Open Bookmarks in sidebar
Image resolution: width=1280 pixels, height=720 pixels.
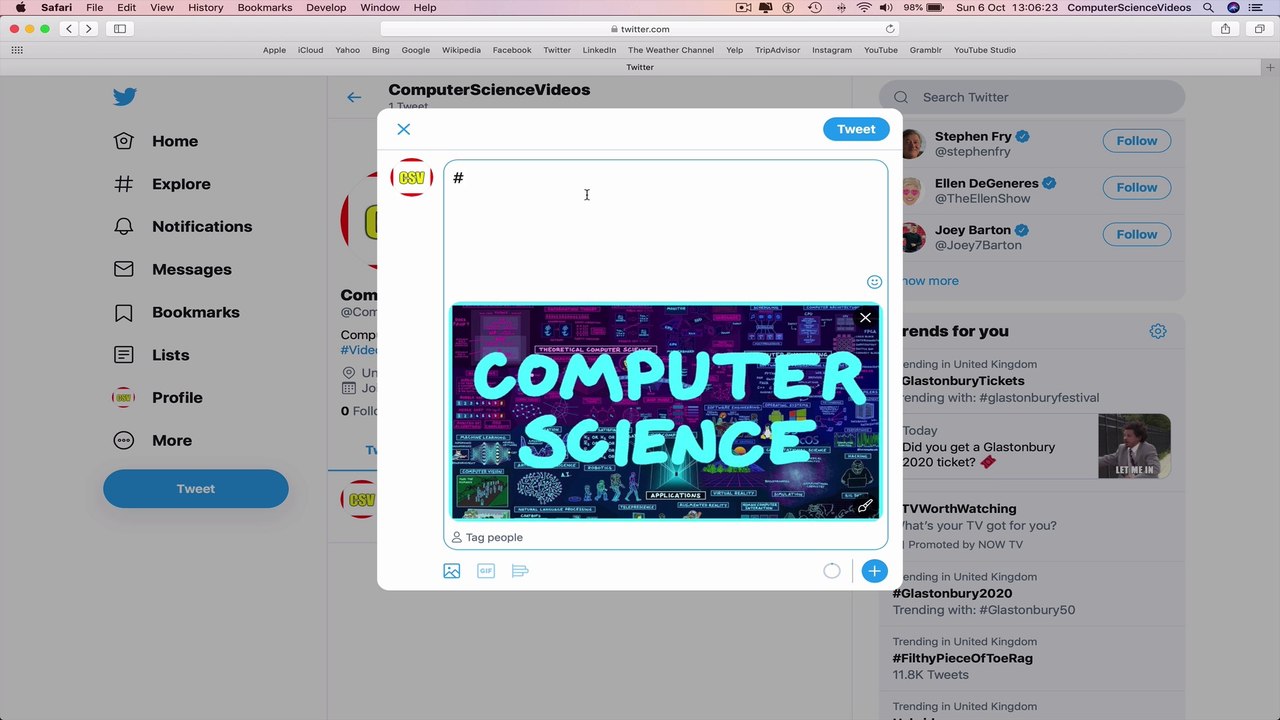[x=176, y=312]
